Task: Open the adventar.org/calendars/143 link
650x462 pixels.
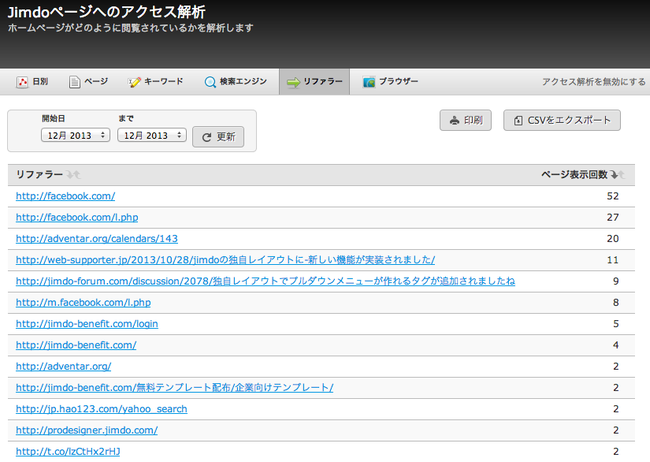Action: coord(97,238)
